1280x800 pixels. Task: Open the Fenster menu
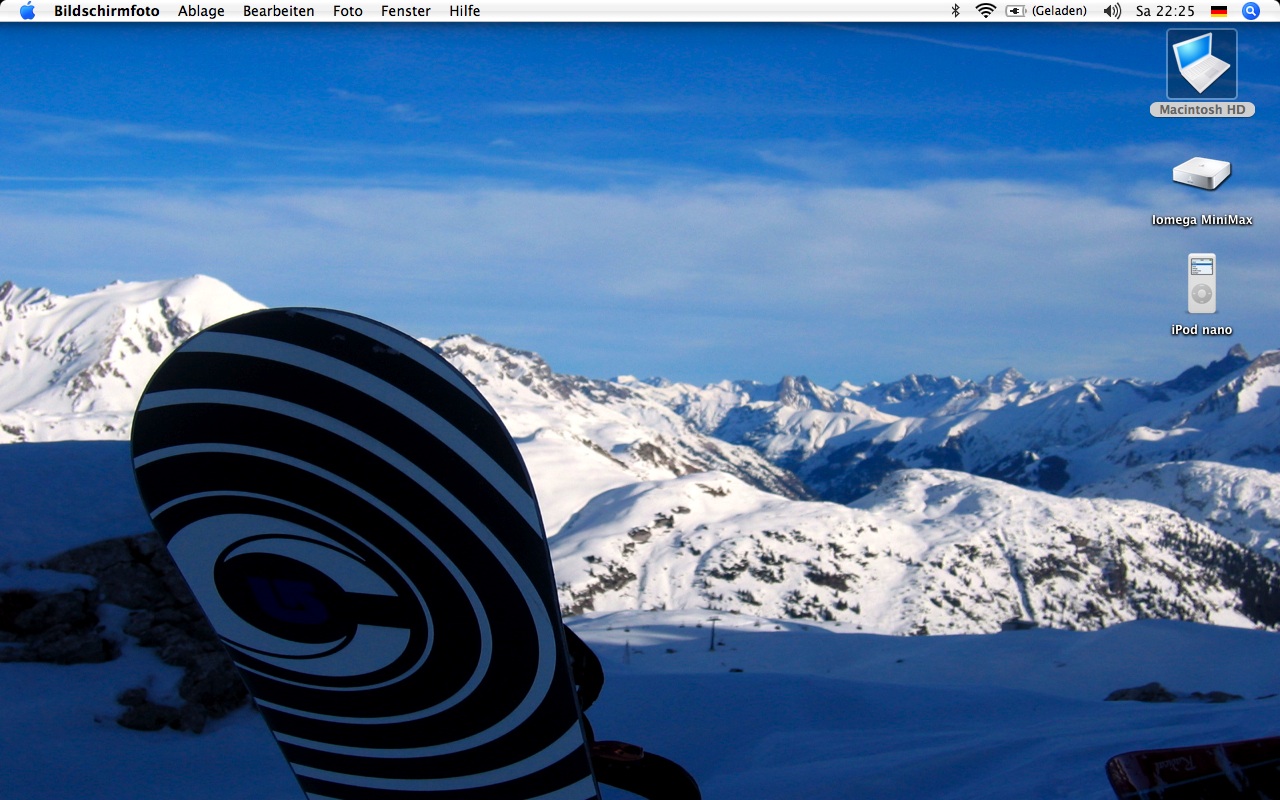click(x=405, y=11)
